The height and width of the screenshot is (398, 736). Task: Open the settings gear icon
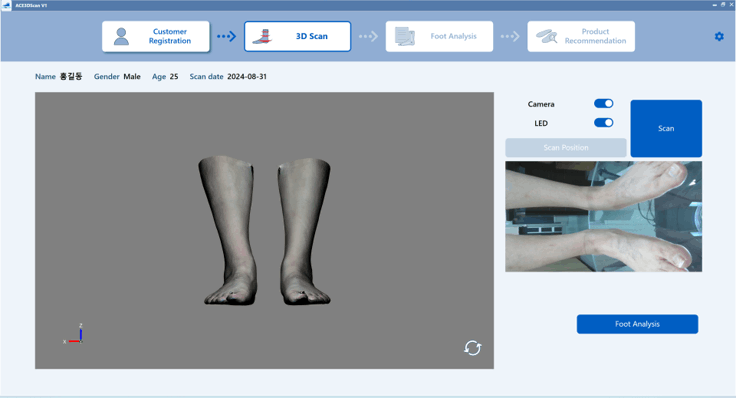click(x=719, y=36)
